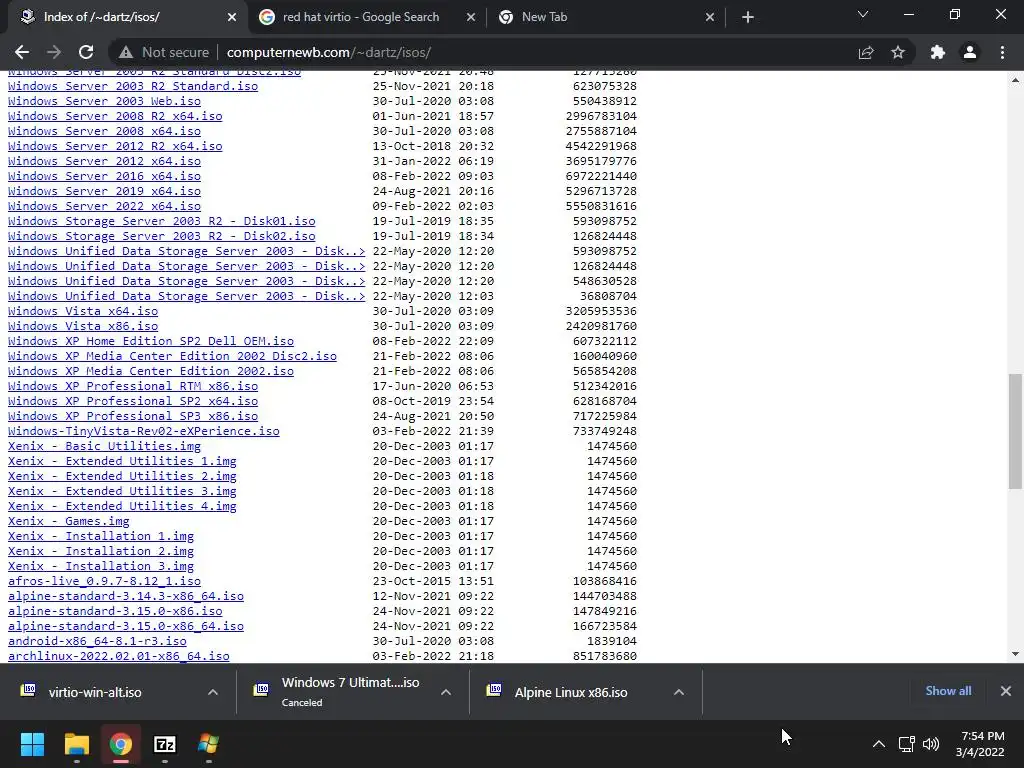The width and height of the screenshot is (1024, 768).
Task: Open File Explorer from taskbar
Action: pos(76,744)
